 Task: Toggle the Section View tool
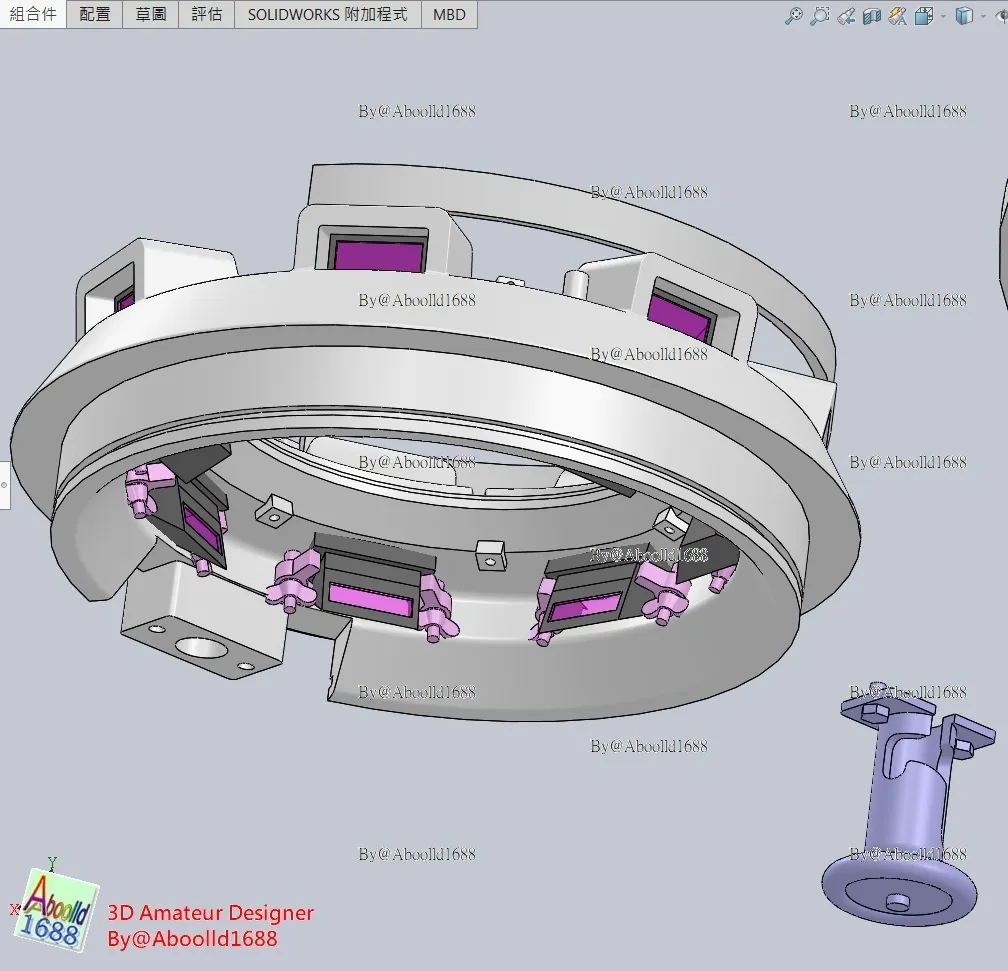point(872,16)
